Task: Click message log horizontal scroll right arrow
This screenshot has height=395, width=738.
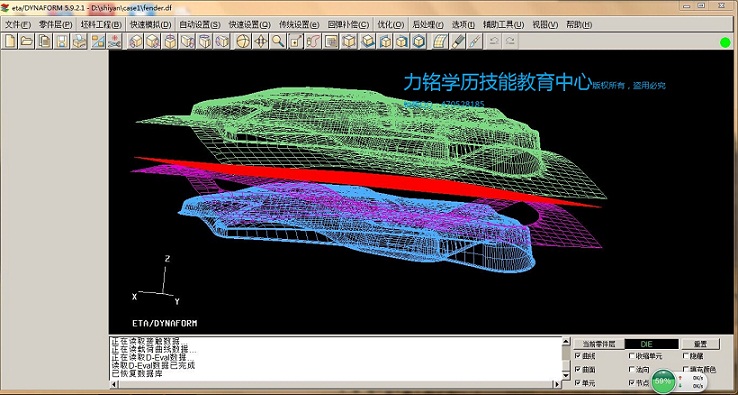Action: (x=558, y=384)
